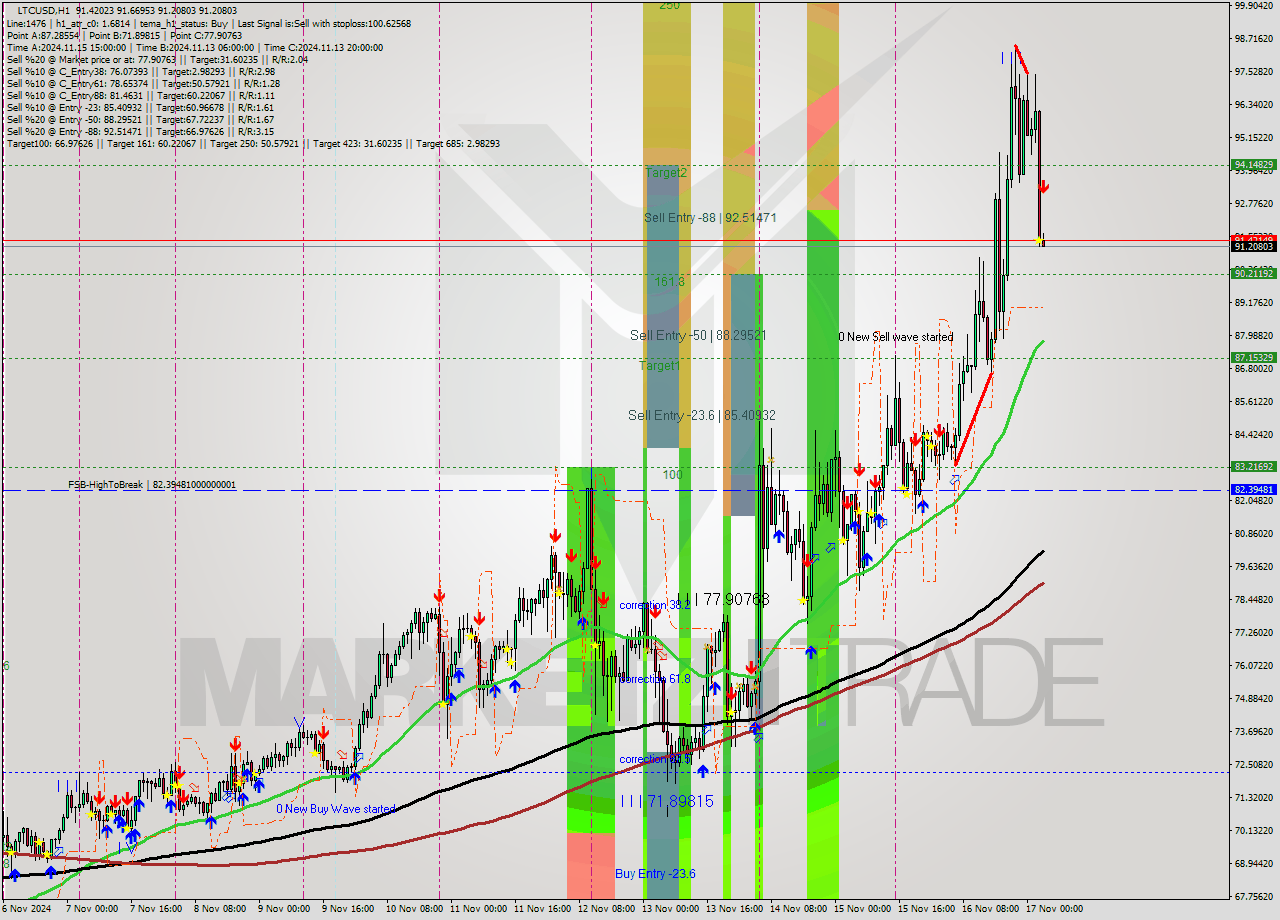Select the Target2 label on the chart
1280x920 pixels.
click(666, 173)
